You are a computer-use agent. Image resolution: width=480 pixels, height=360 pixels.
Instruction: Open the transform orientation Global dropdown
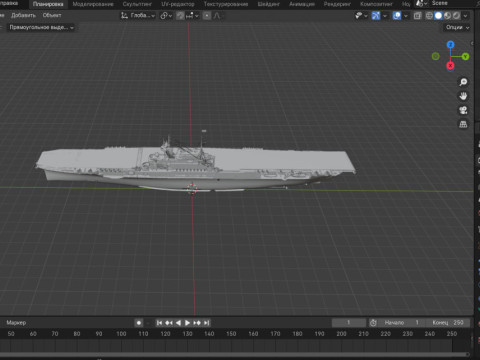[x=138, y=15]
